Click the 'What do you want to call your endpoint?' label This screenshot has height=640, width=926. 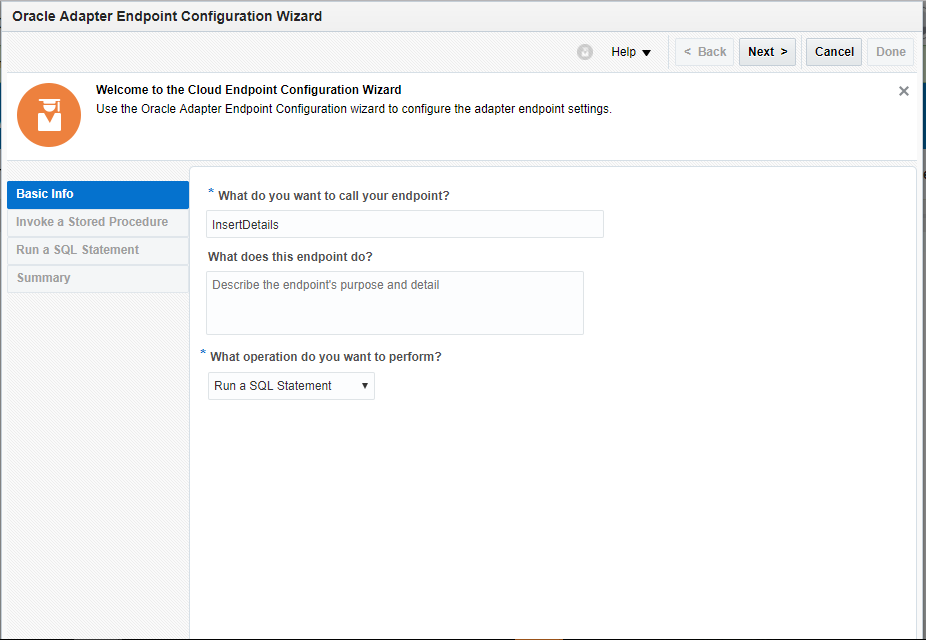(333, 196)
